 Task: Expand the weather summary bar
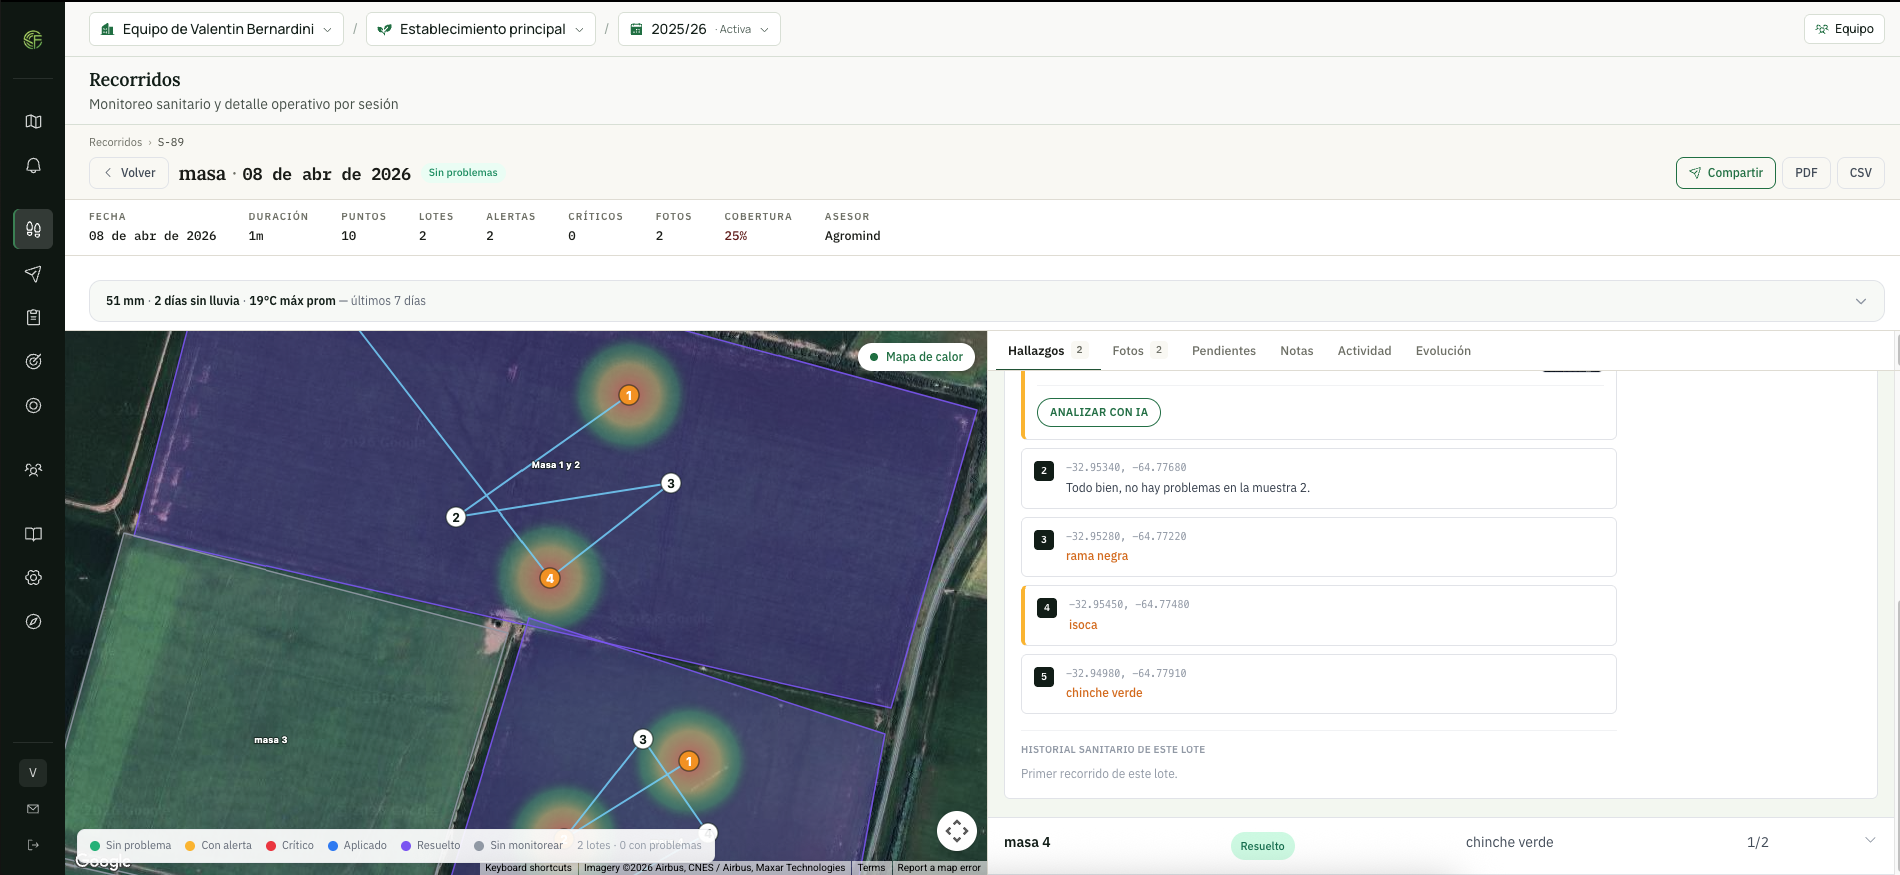point(987,301)
